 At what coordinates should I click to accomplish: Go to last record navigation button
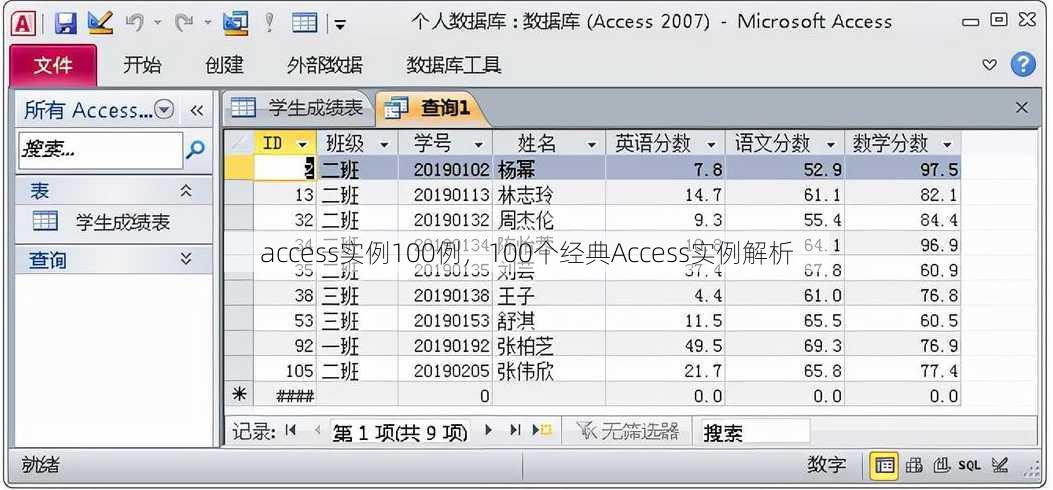click(x=515, y=430)
